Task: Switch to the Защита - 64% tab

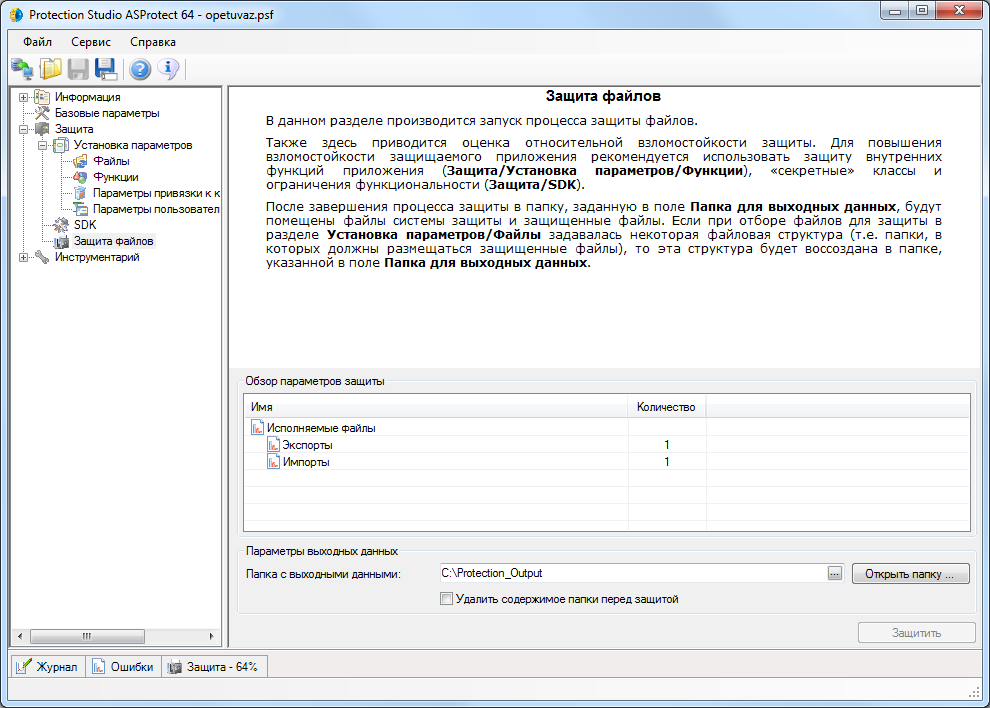Action: [214, 666]
